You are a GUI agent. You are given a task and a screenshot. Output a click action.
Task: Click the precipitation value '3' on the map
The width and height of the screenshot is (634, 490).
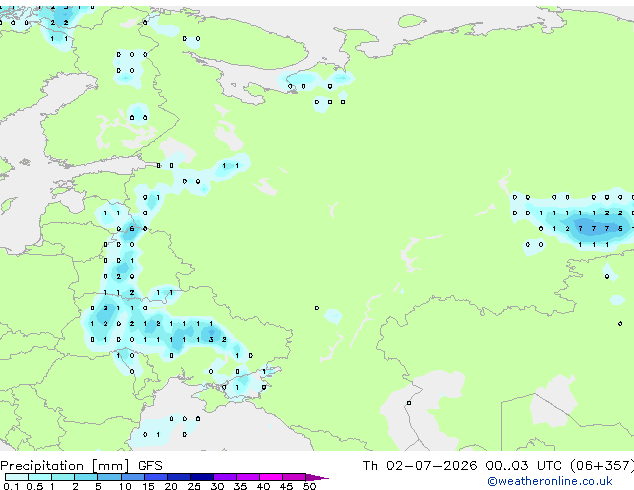(211, 340)
